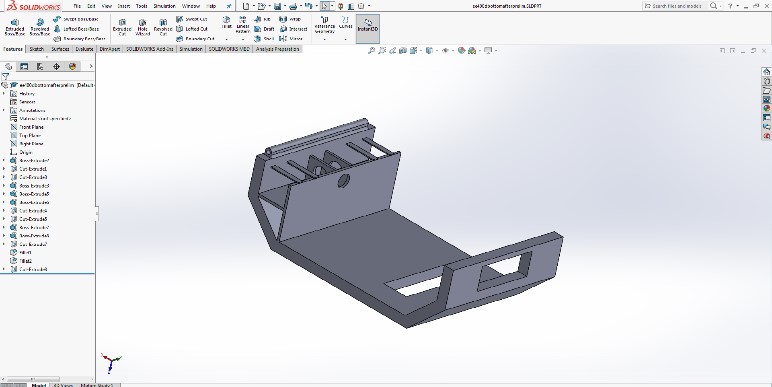Switch to the DisplayManager panel tab

pos(72,66)
